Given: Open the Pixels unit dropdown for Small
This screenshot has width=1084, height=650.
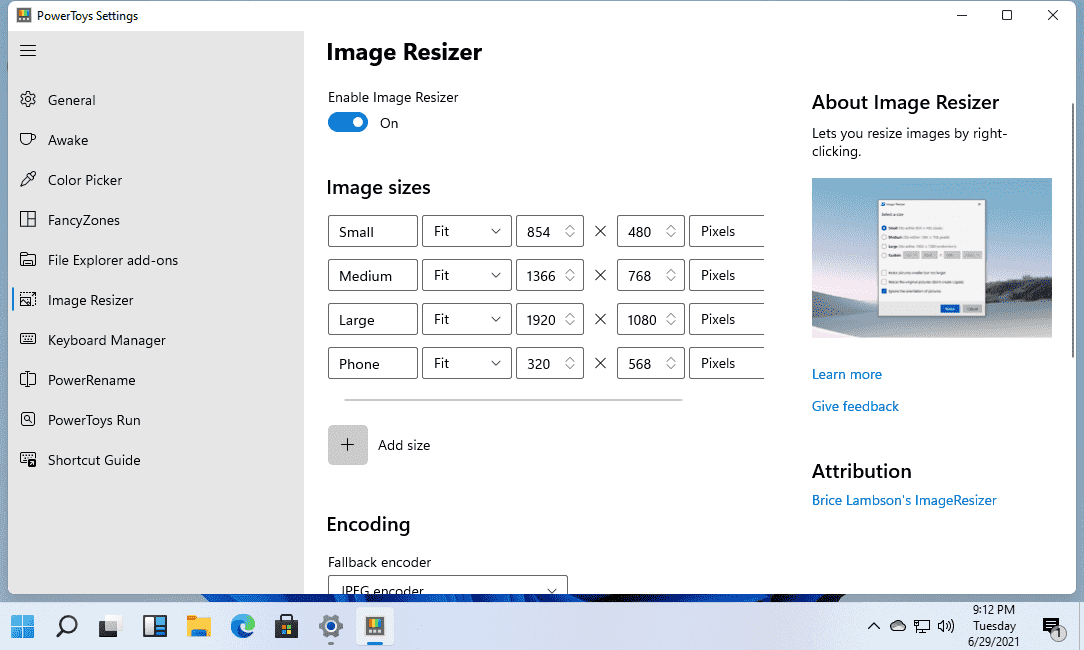Looking at the screenshot, I should point(727,231).
